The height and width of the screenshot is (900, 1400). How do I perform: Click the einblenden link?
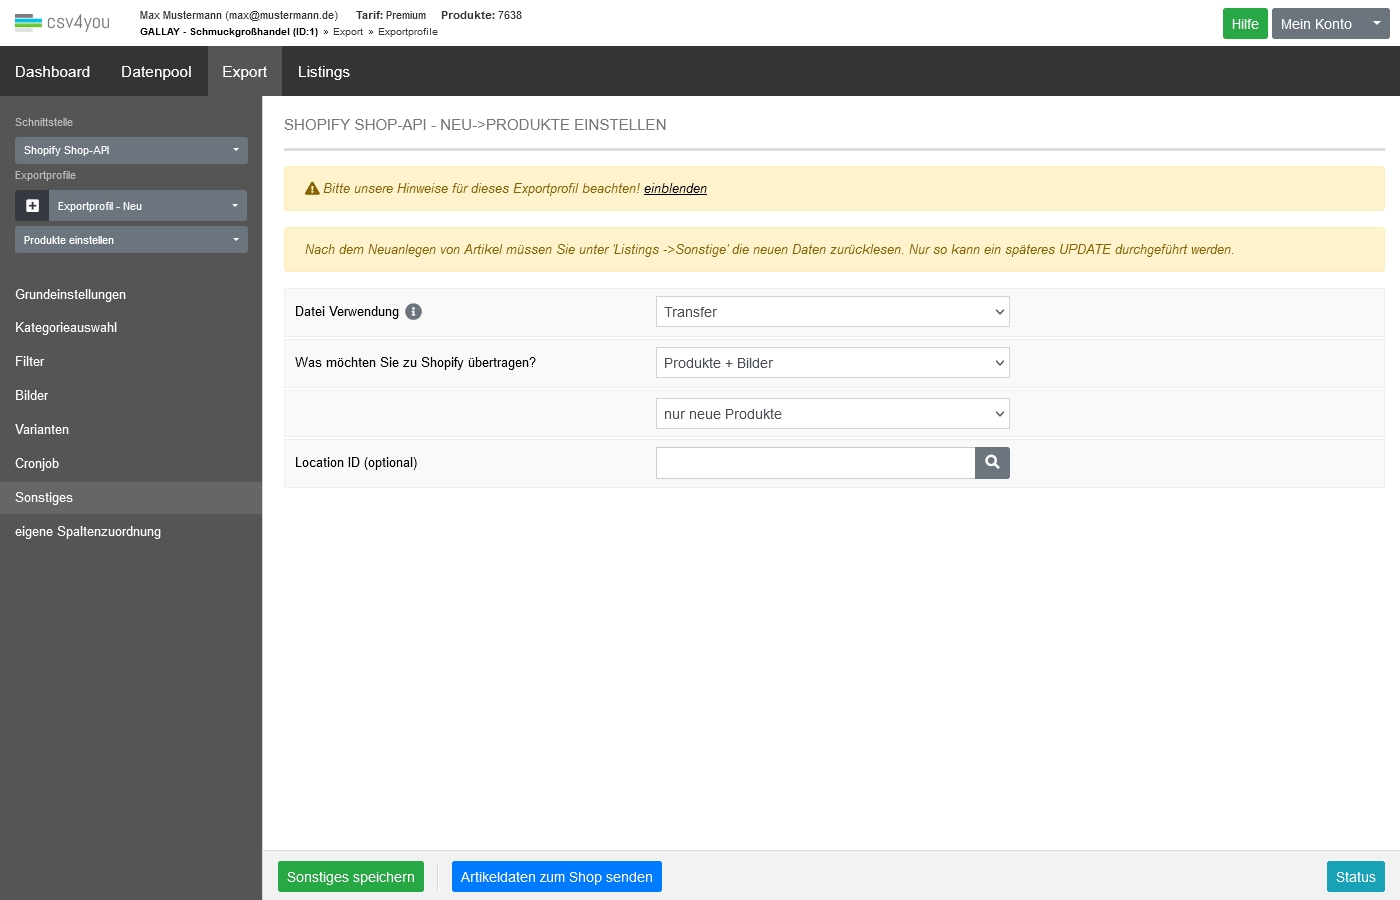675,189
